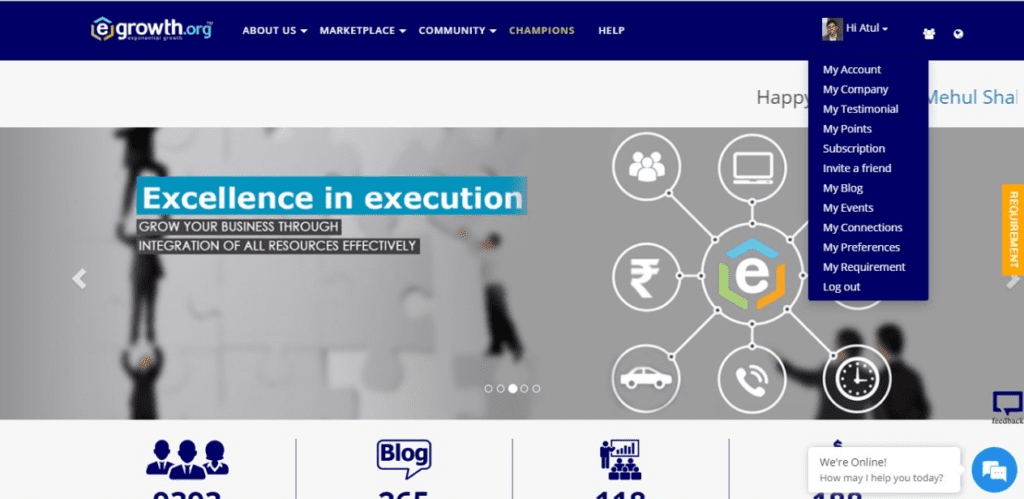Open the live chat bubble button
This screenshot has width=1024, height=499.
994,470
